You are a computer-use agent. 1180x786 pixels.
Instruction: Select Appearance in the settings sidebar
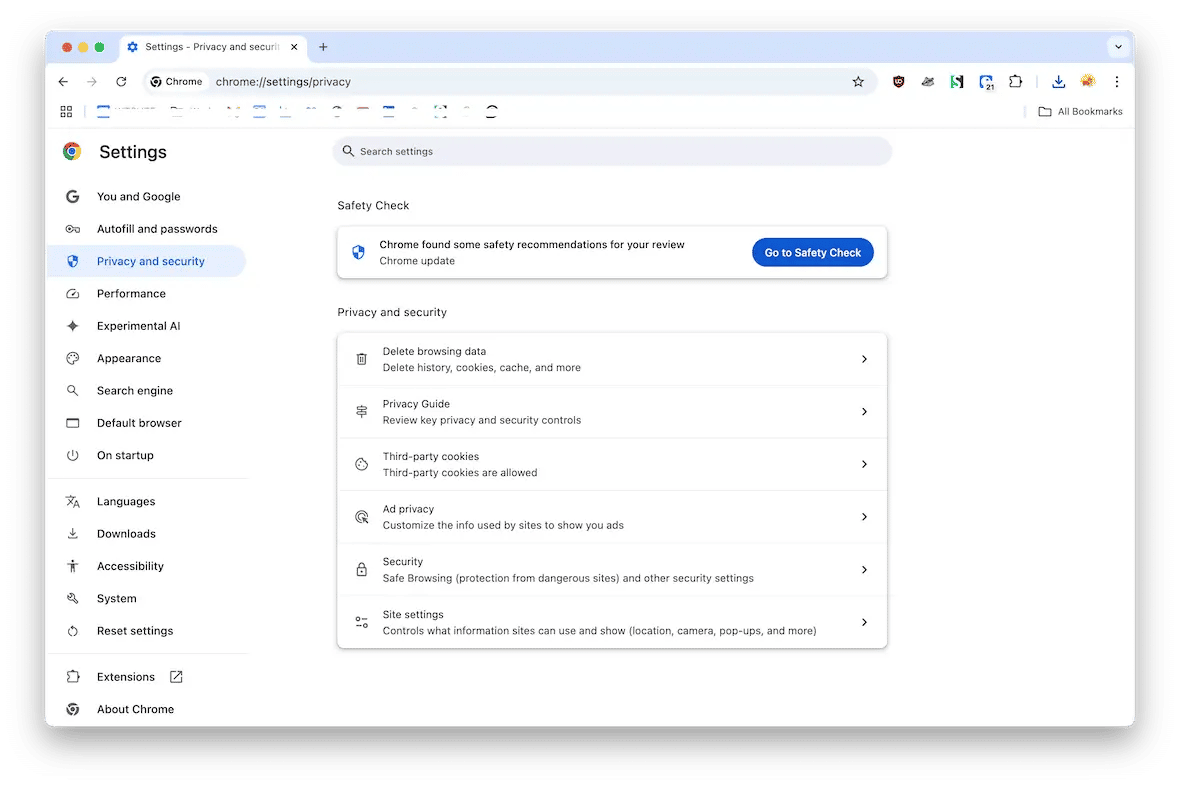[129, 358]
